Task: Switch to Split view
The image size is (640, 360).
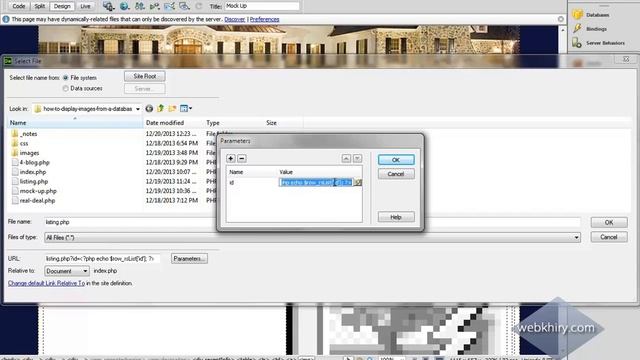Action: pyautogui.click(x=40, y=6)
